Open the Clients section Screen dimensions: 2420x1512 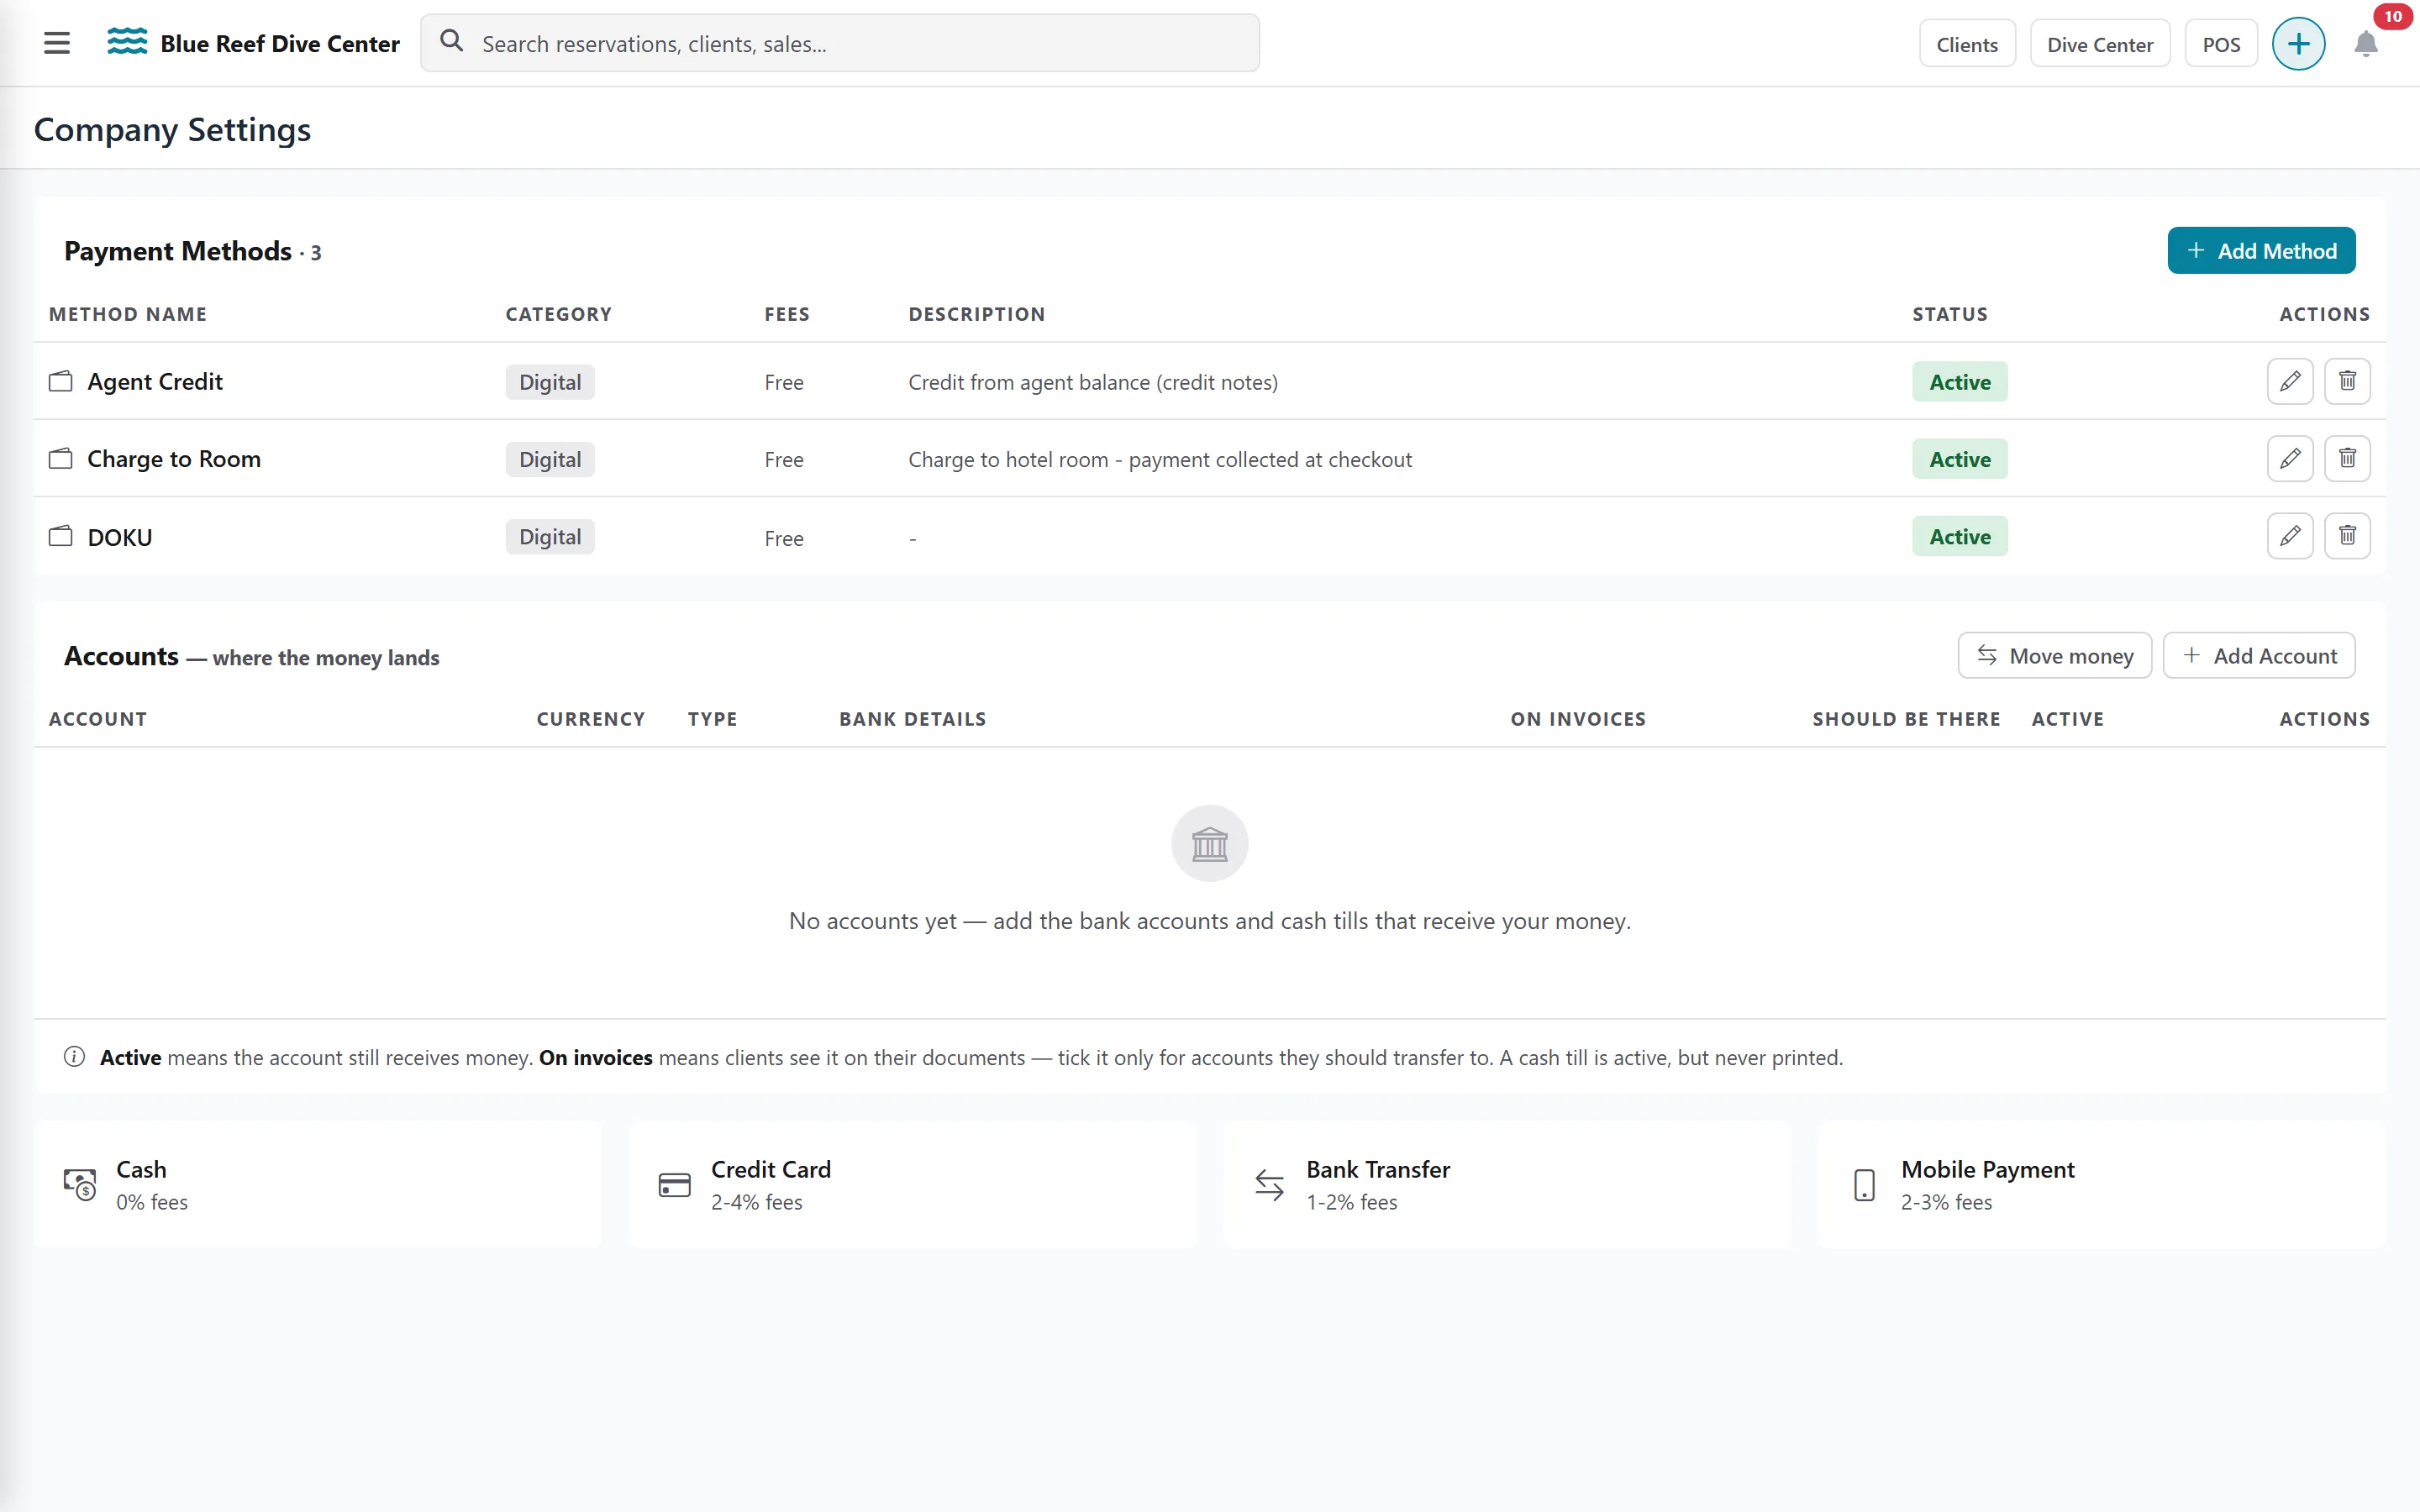(x=1967, y=44)
